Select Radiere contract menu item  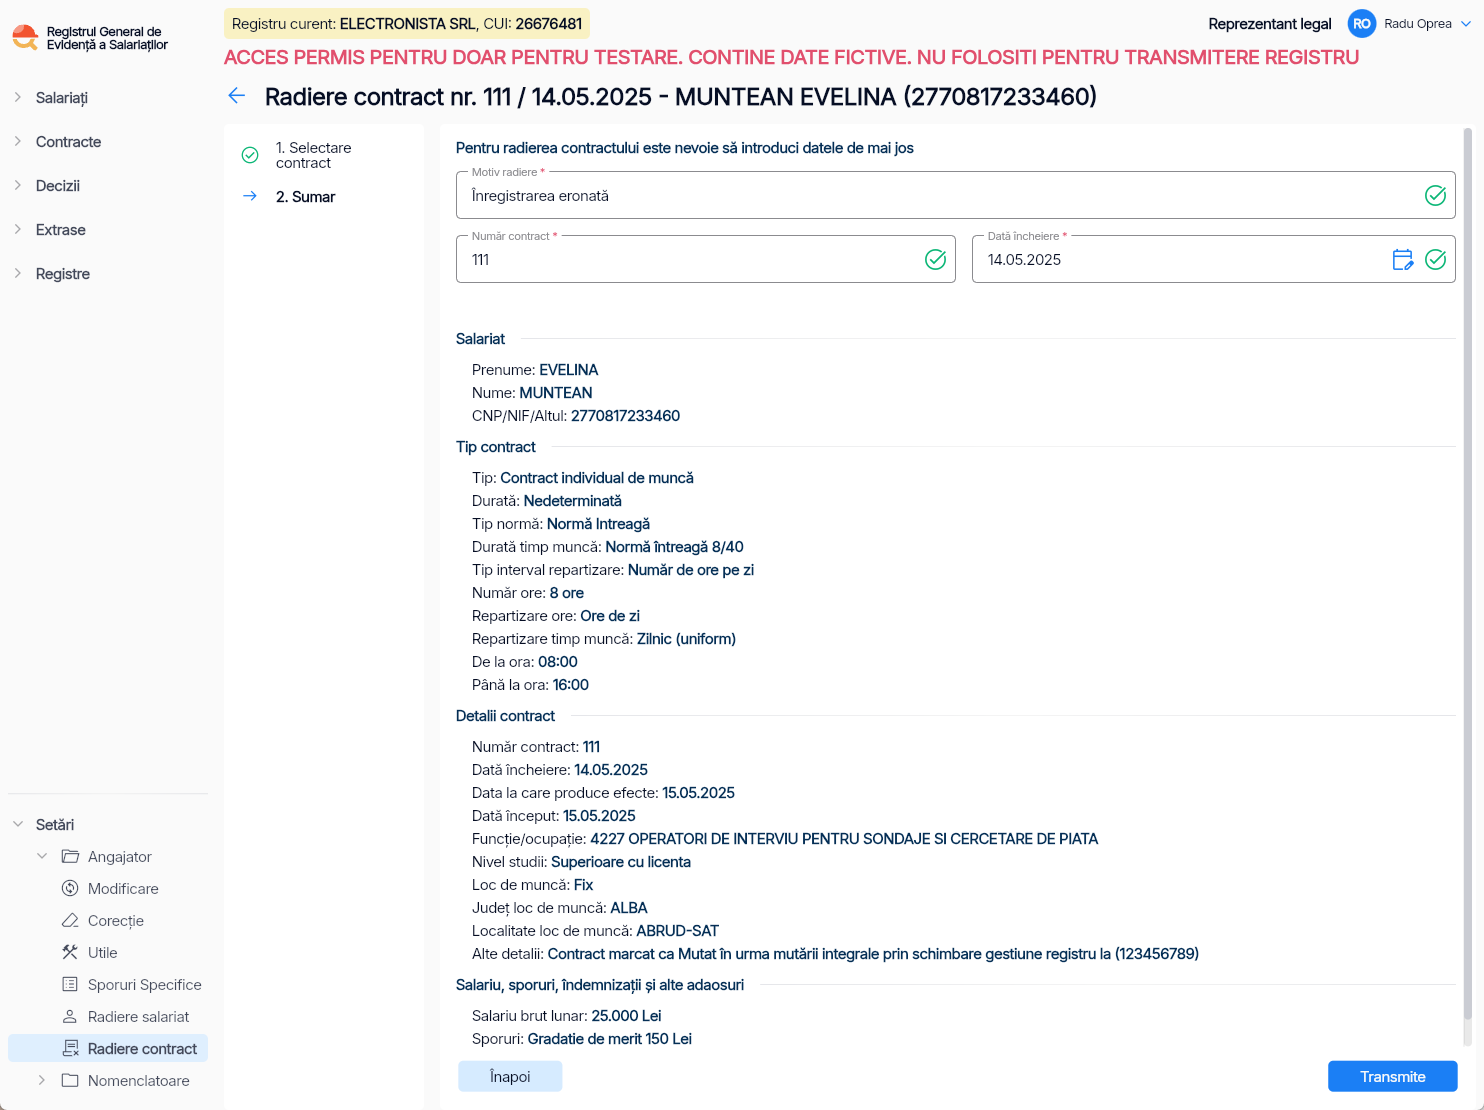pyautogui.click(x=108, y=1048)
